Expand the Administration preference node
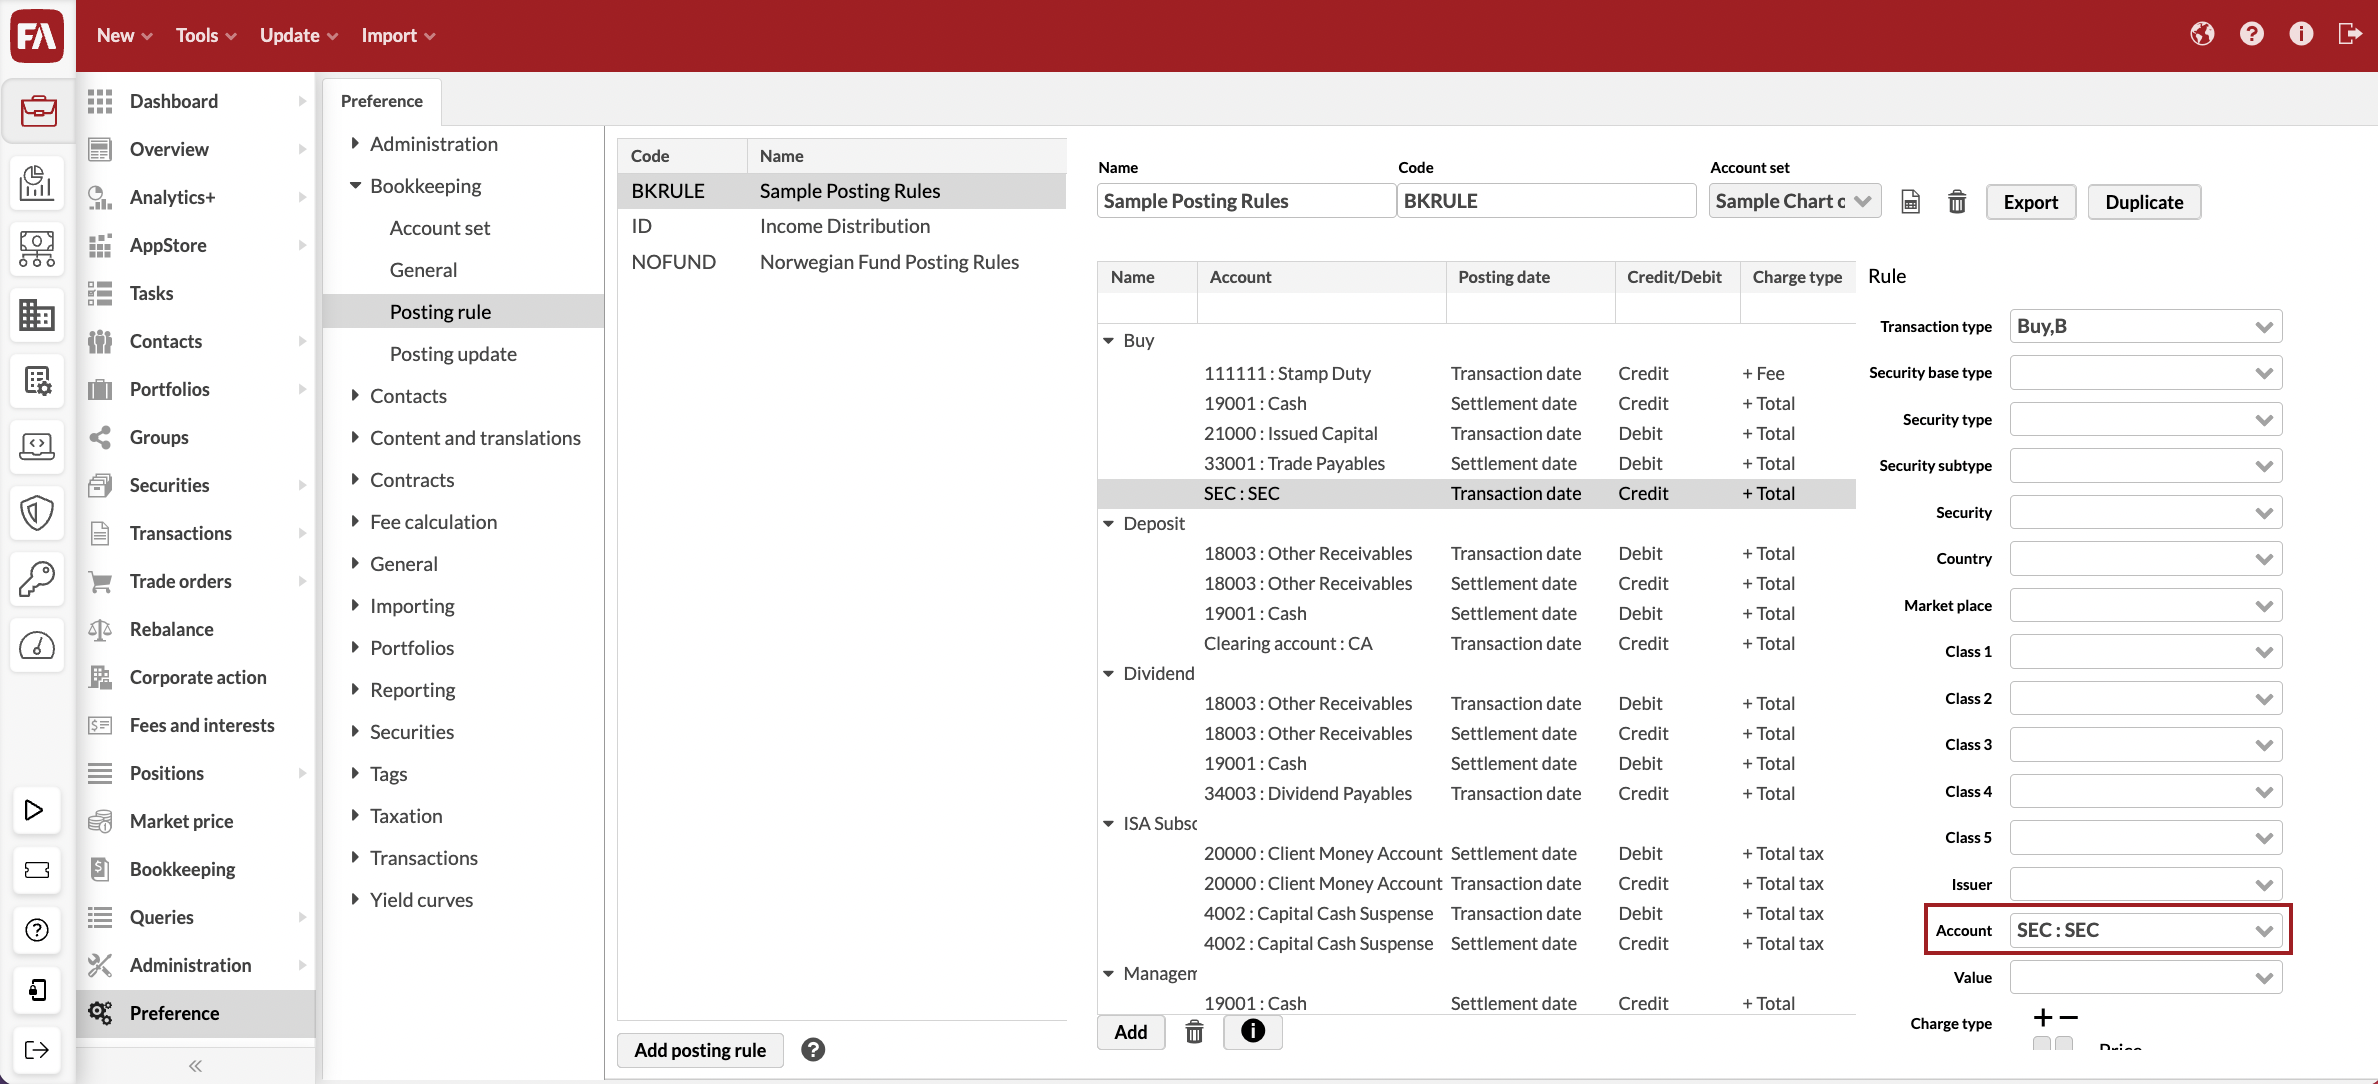Screen dimensions: 2378x1084 tap(355, 144)
